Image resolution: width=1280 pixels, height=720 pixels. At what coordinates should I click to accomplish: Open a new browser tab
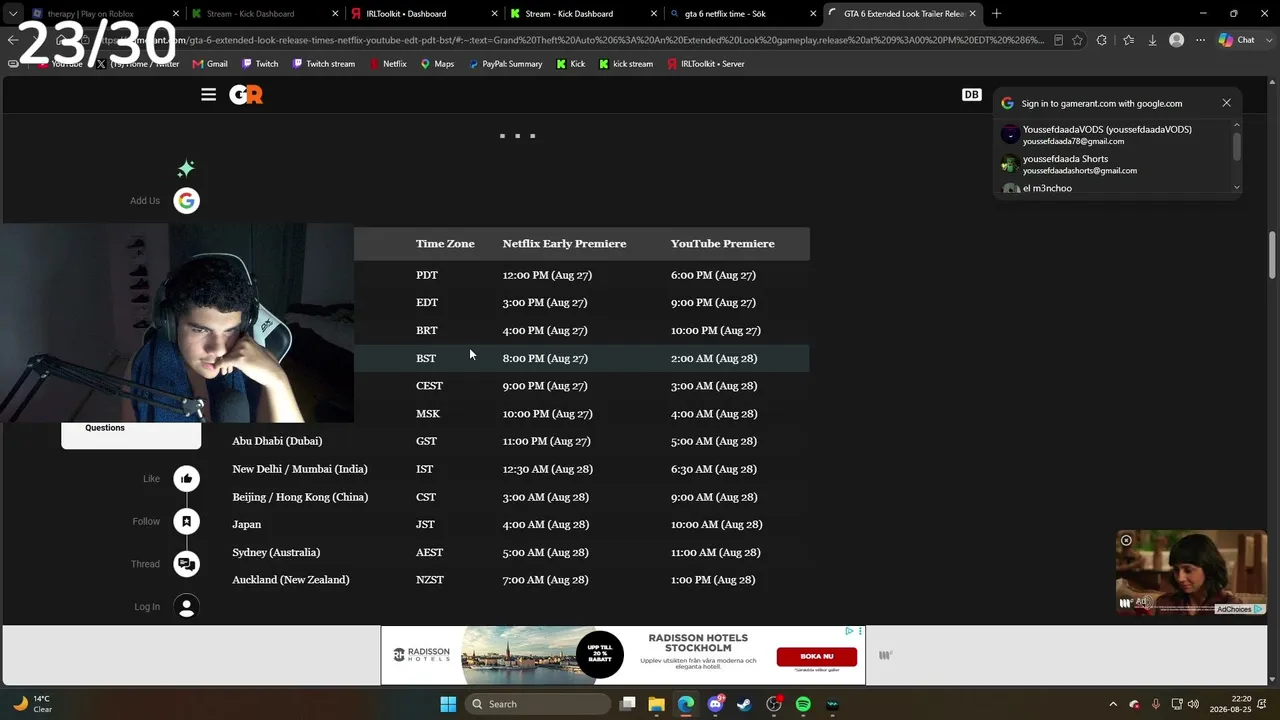click(996, 14)
